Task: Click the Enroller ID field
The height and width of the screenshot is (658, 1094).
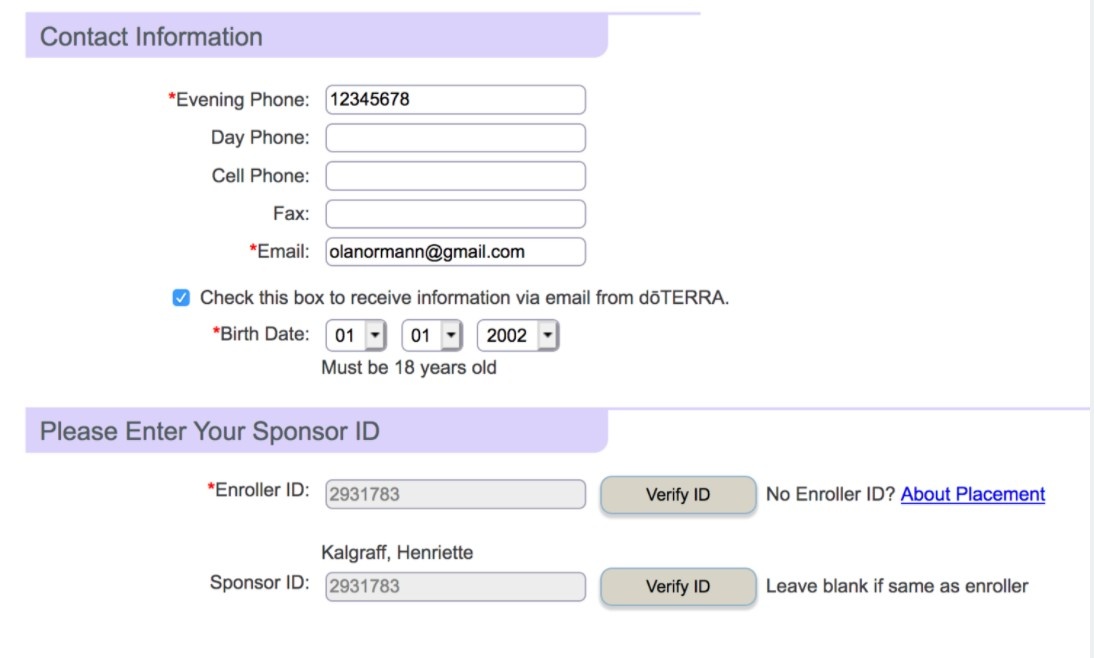Action: [455, 495]
